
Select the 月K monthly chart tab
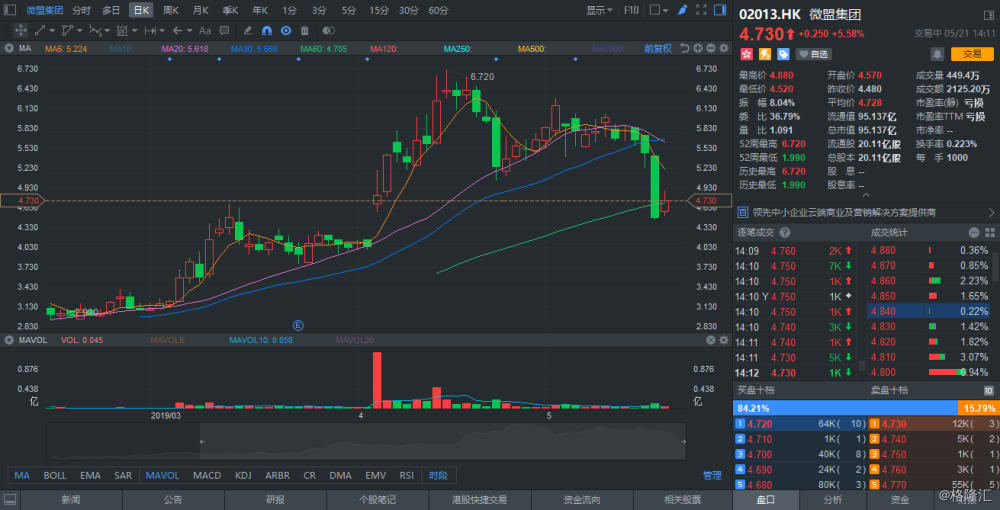pos(201,10)
